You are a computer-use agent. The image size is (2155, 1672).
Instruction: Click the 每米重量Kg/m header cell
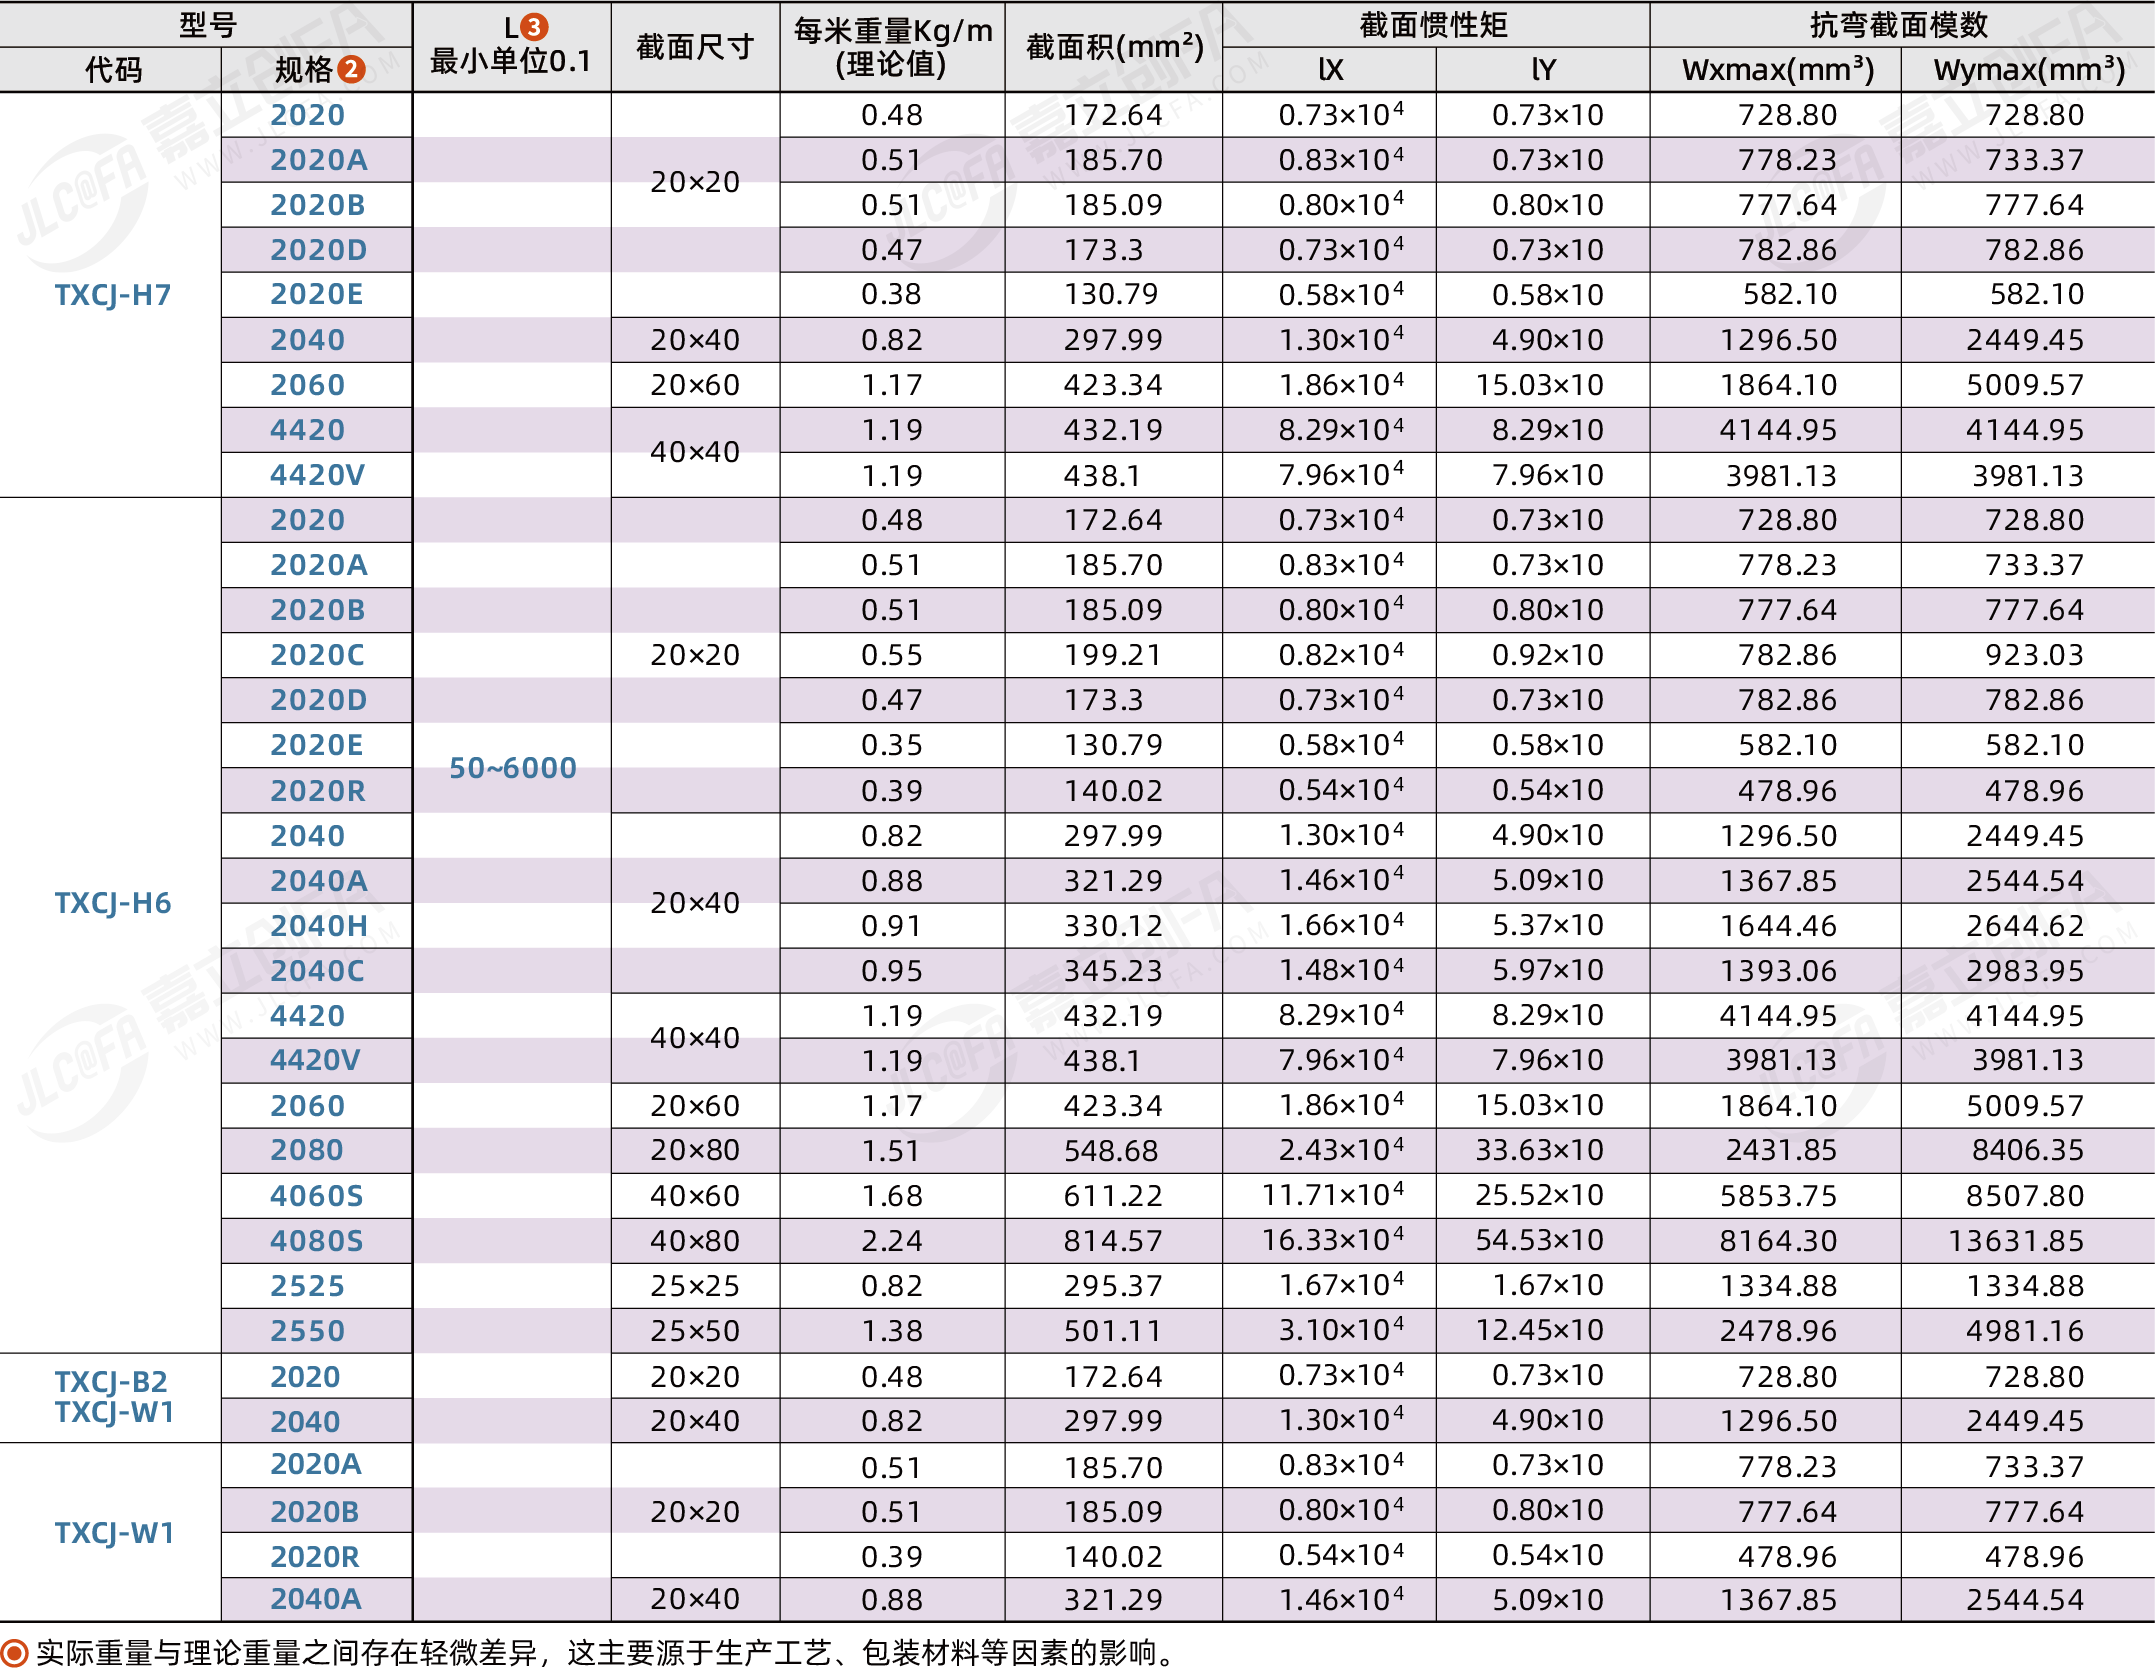pos(893,47)
